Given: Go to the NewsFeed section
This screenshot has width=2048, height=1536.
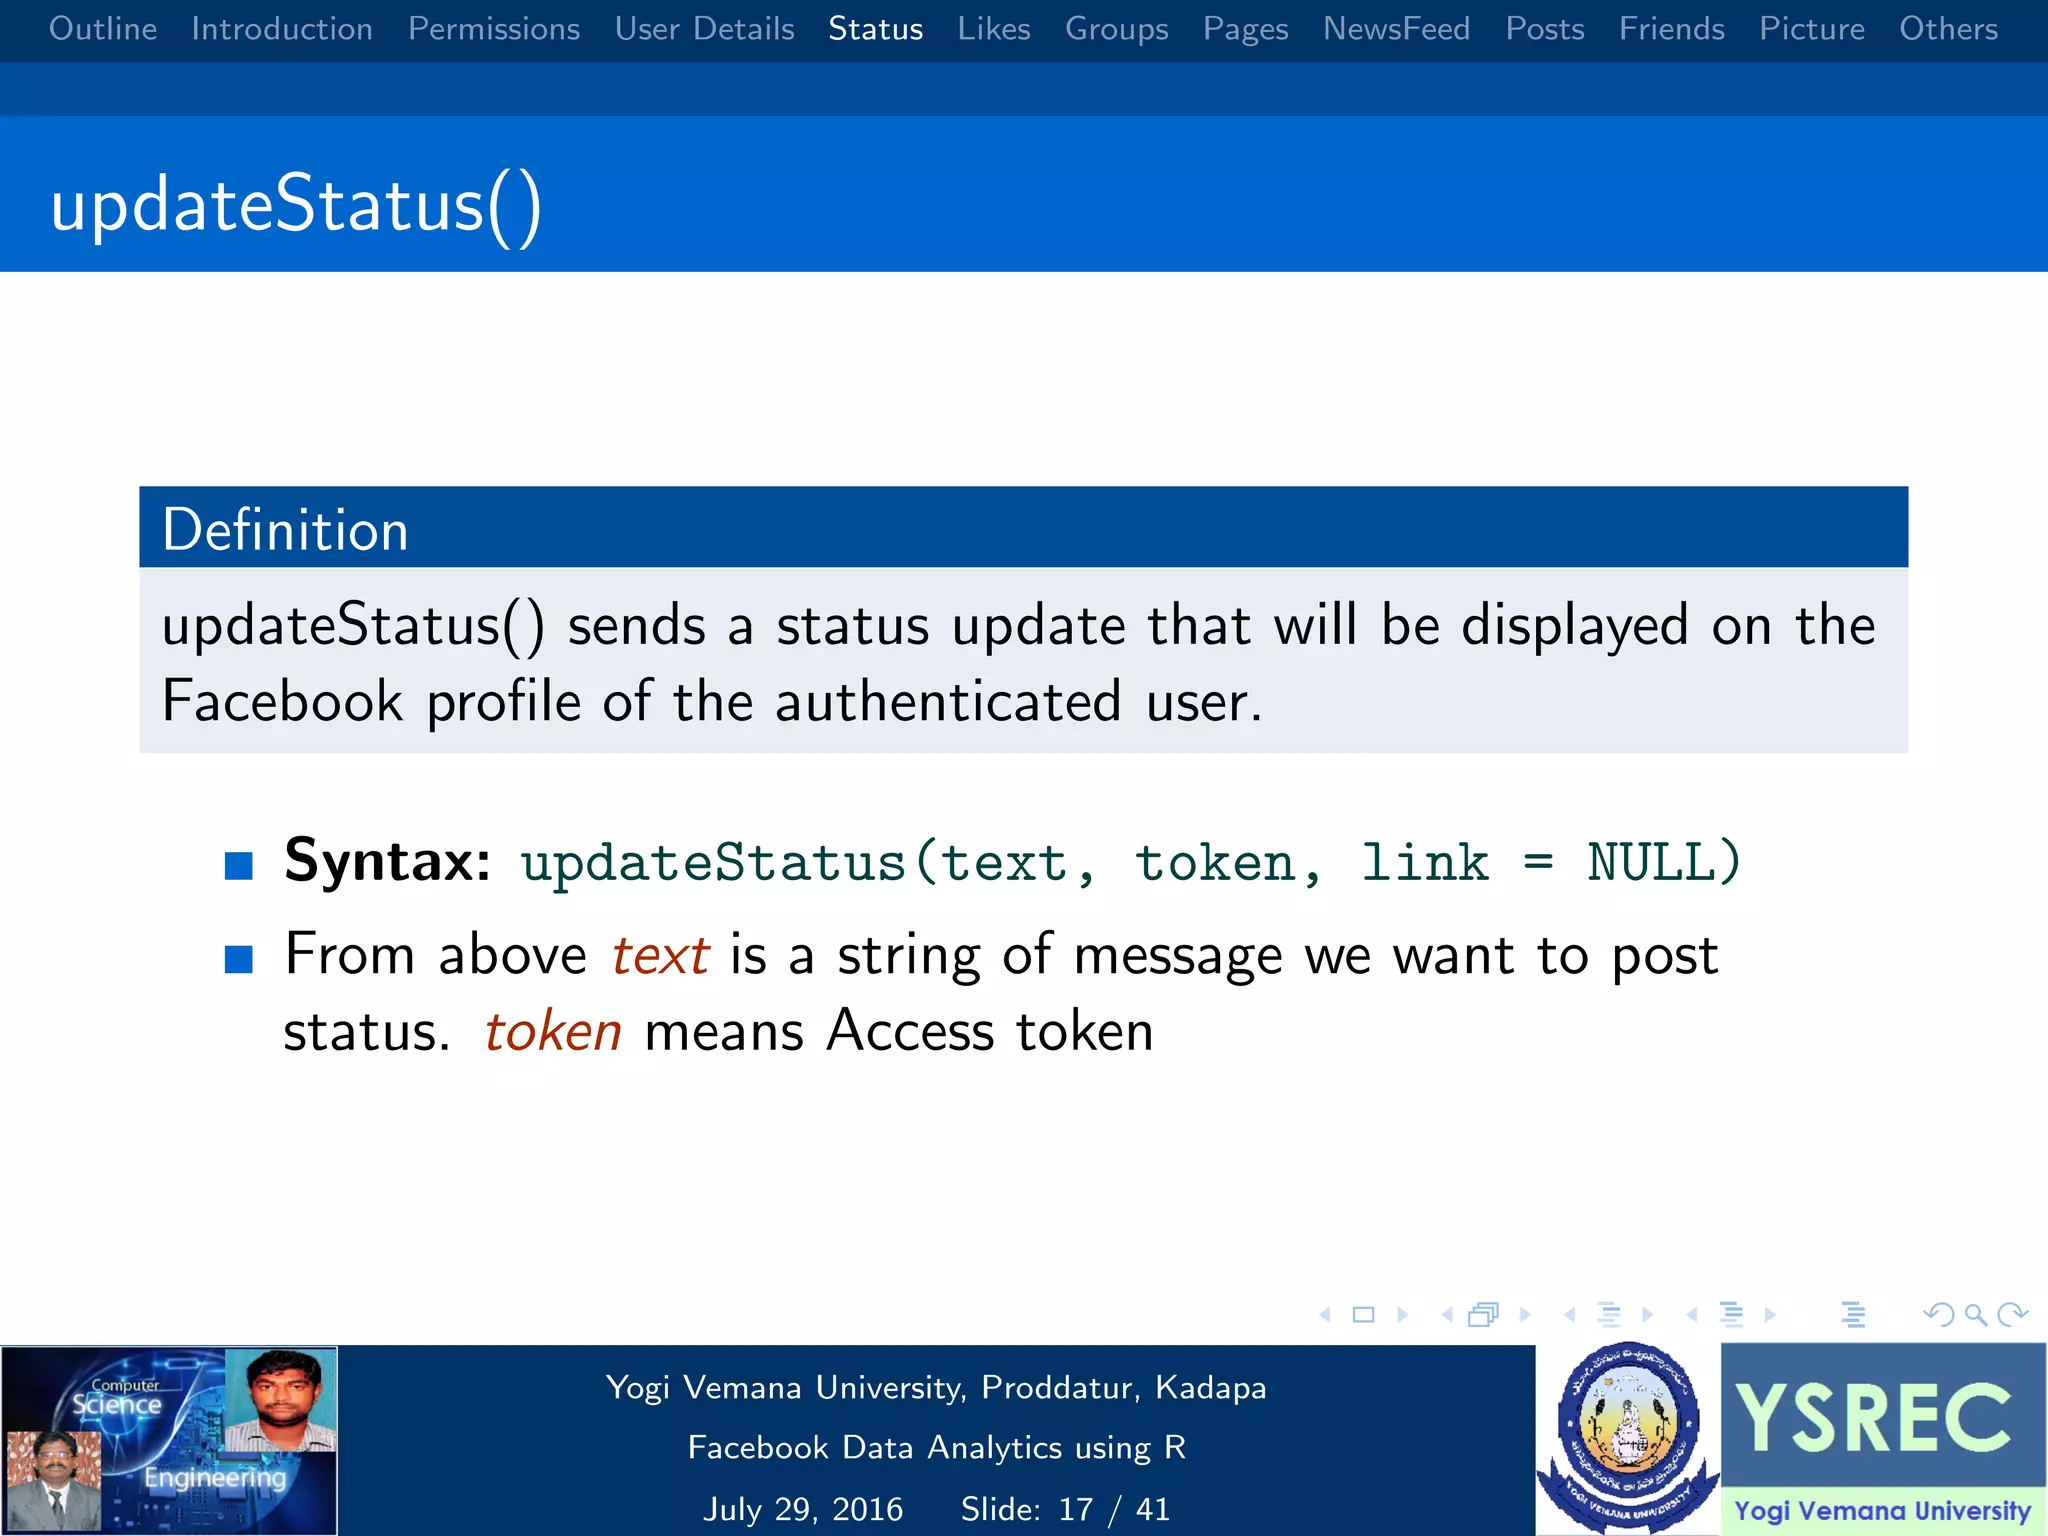Looking at the screenshot, I should click(x=1397, y=29).
